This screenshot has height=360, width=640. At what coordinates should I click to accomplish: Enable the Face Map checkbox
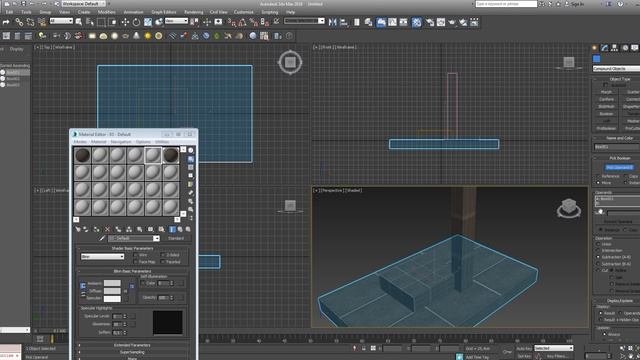point(136,262)
